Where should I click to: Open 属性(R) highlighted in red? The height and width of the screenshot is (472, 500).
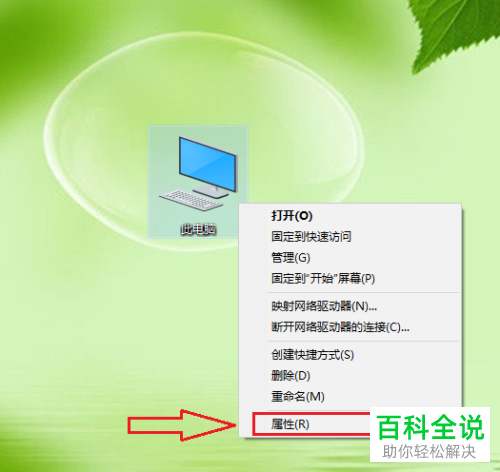click(x=290, y=424)
